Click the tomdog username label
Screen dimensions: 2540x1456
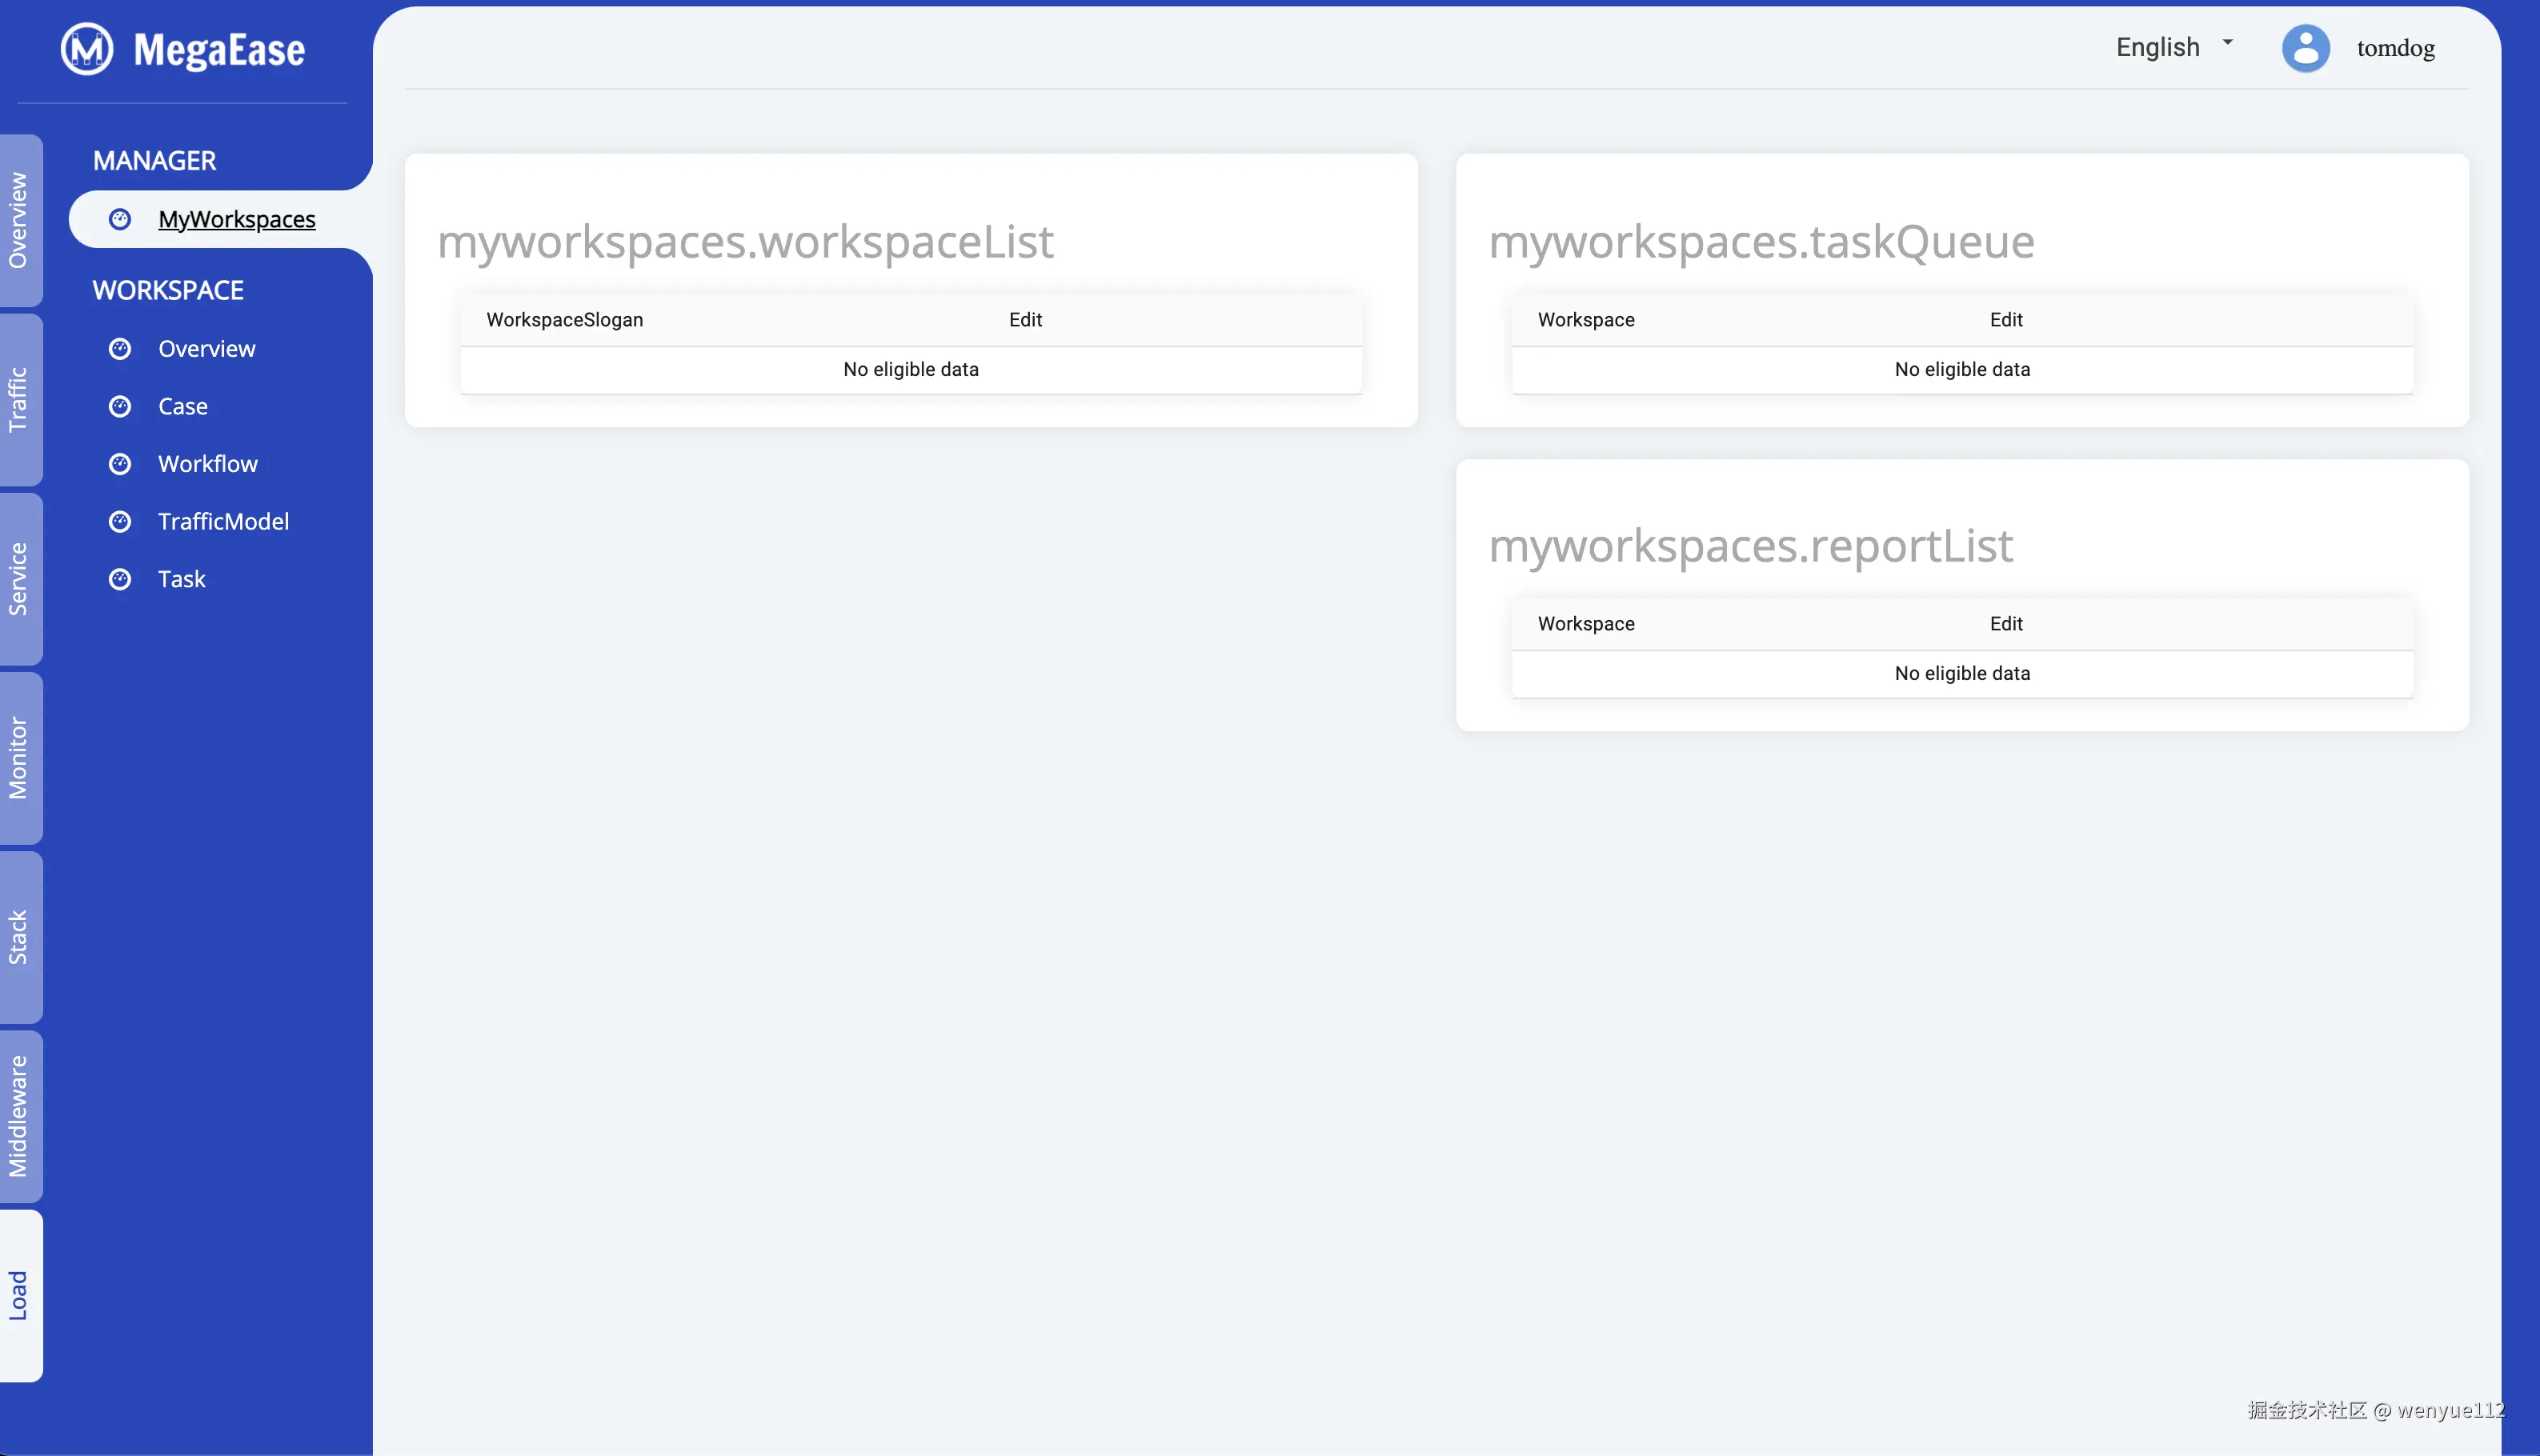(x=2395, y=48)
